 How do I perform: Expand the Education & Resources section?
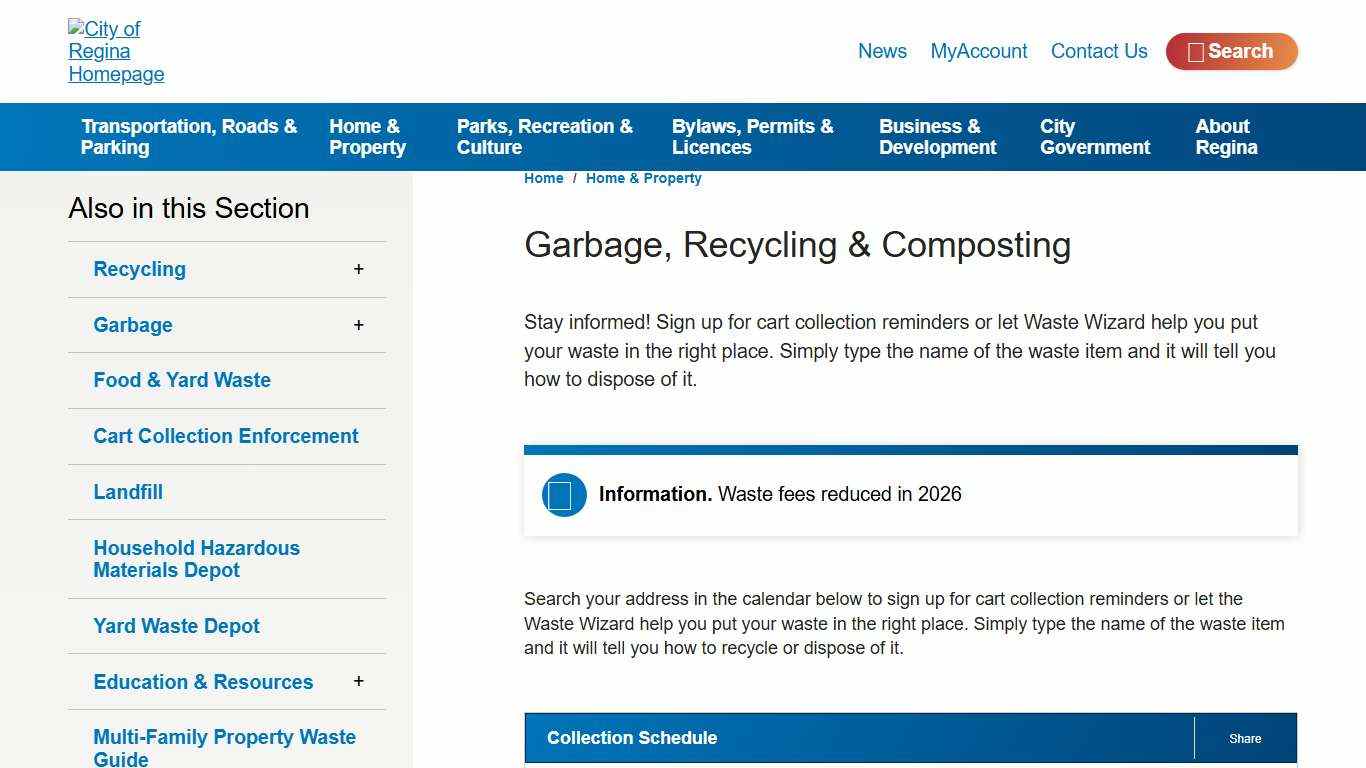coord(358,681)
